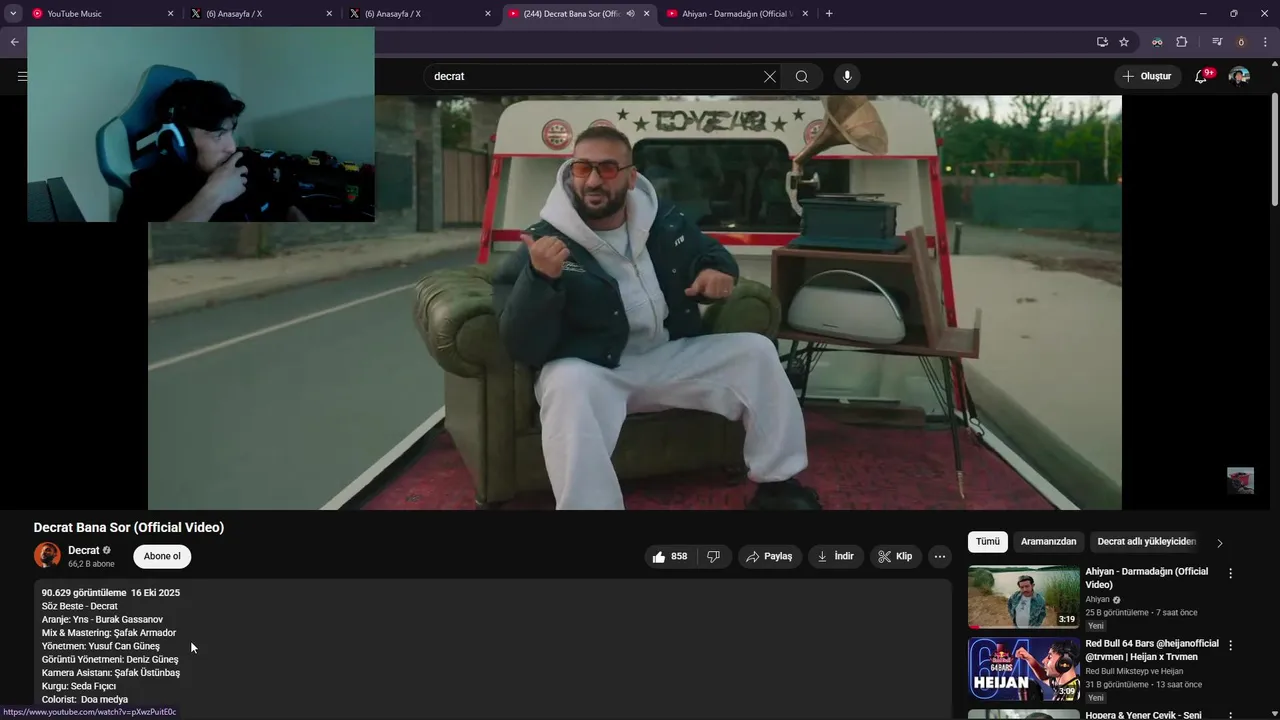This screenshot has height=720, width=1280.
Task: Clear the search box with X icon
Action: coord(770,76)
